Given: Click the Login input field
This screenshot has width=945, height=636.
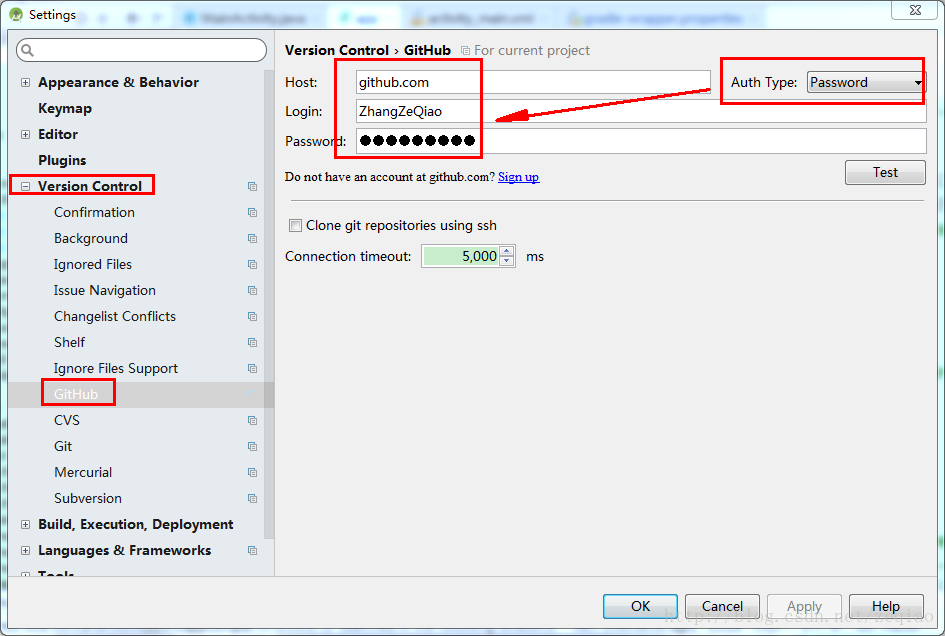Looking at the screenshot, I should (641, 112).
